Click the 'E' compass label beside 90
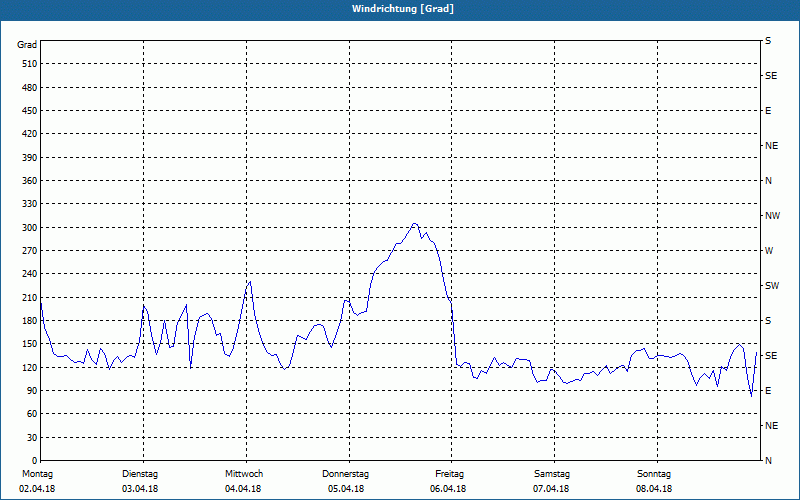 click(768, 391)
